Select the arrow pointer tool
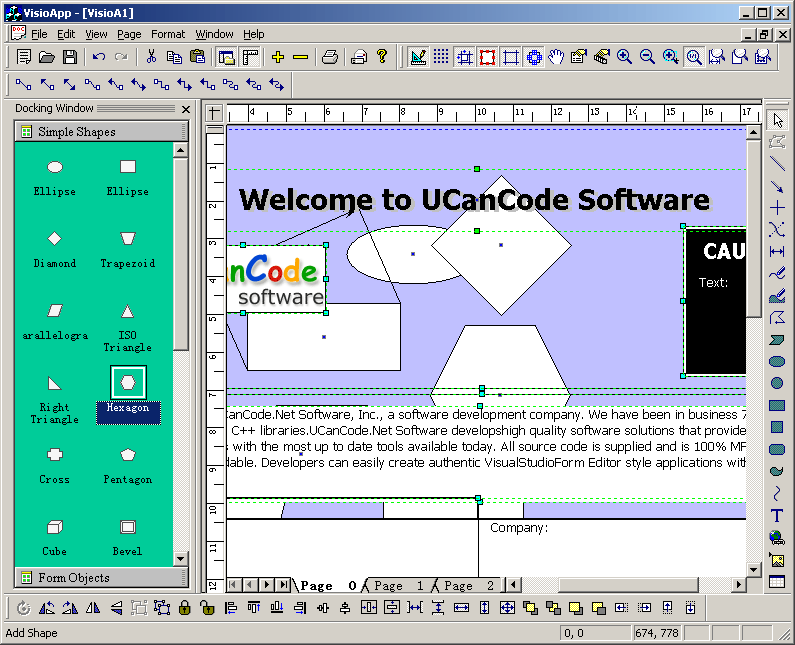The width and height of the screenshot is (795, 645). click(x=778, y=121)
